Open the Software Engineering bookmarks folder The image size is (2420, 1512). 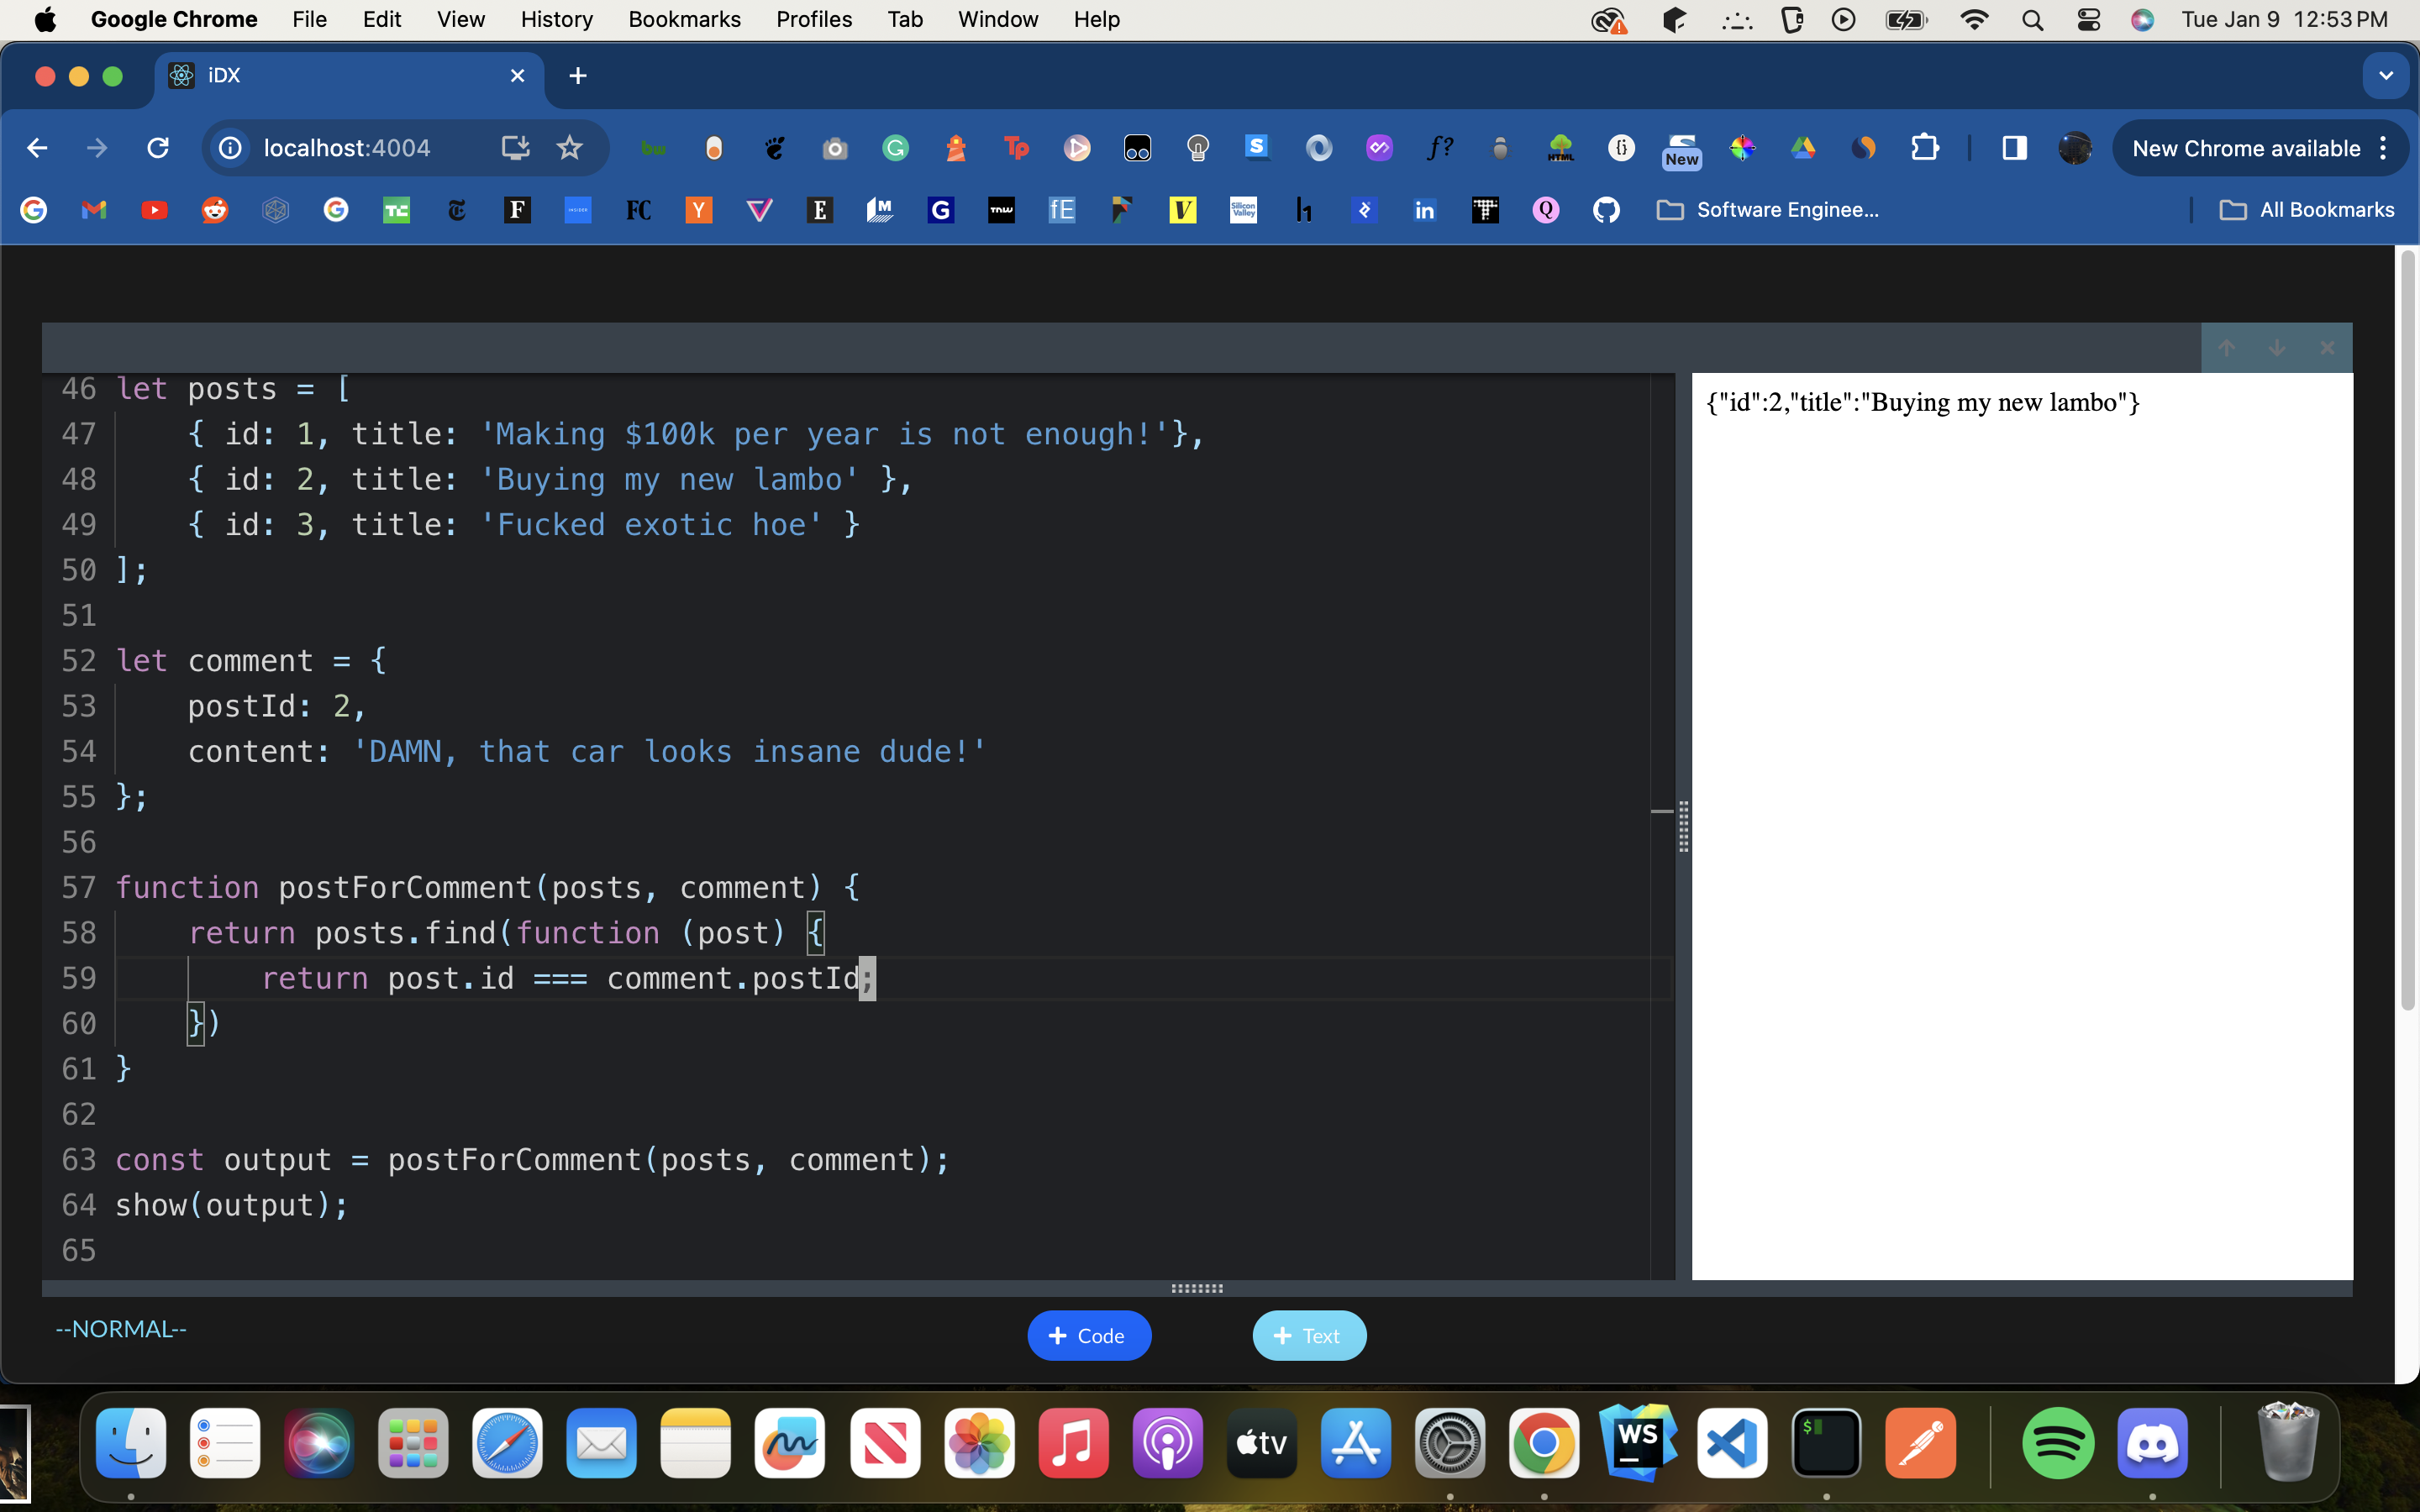tap(1768, 210)
